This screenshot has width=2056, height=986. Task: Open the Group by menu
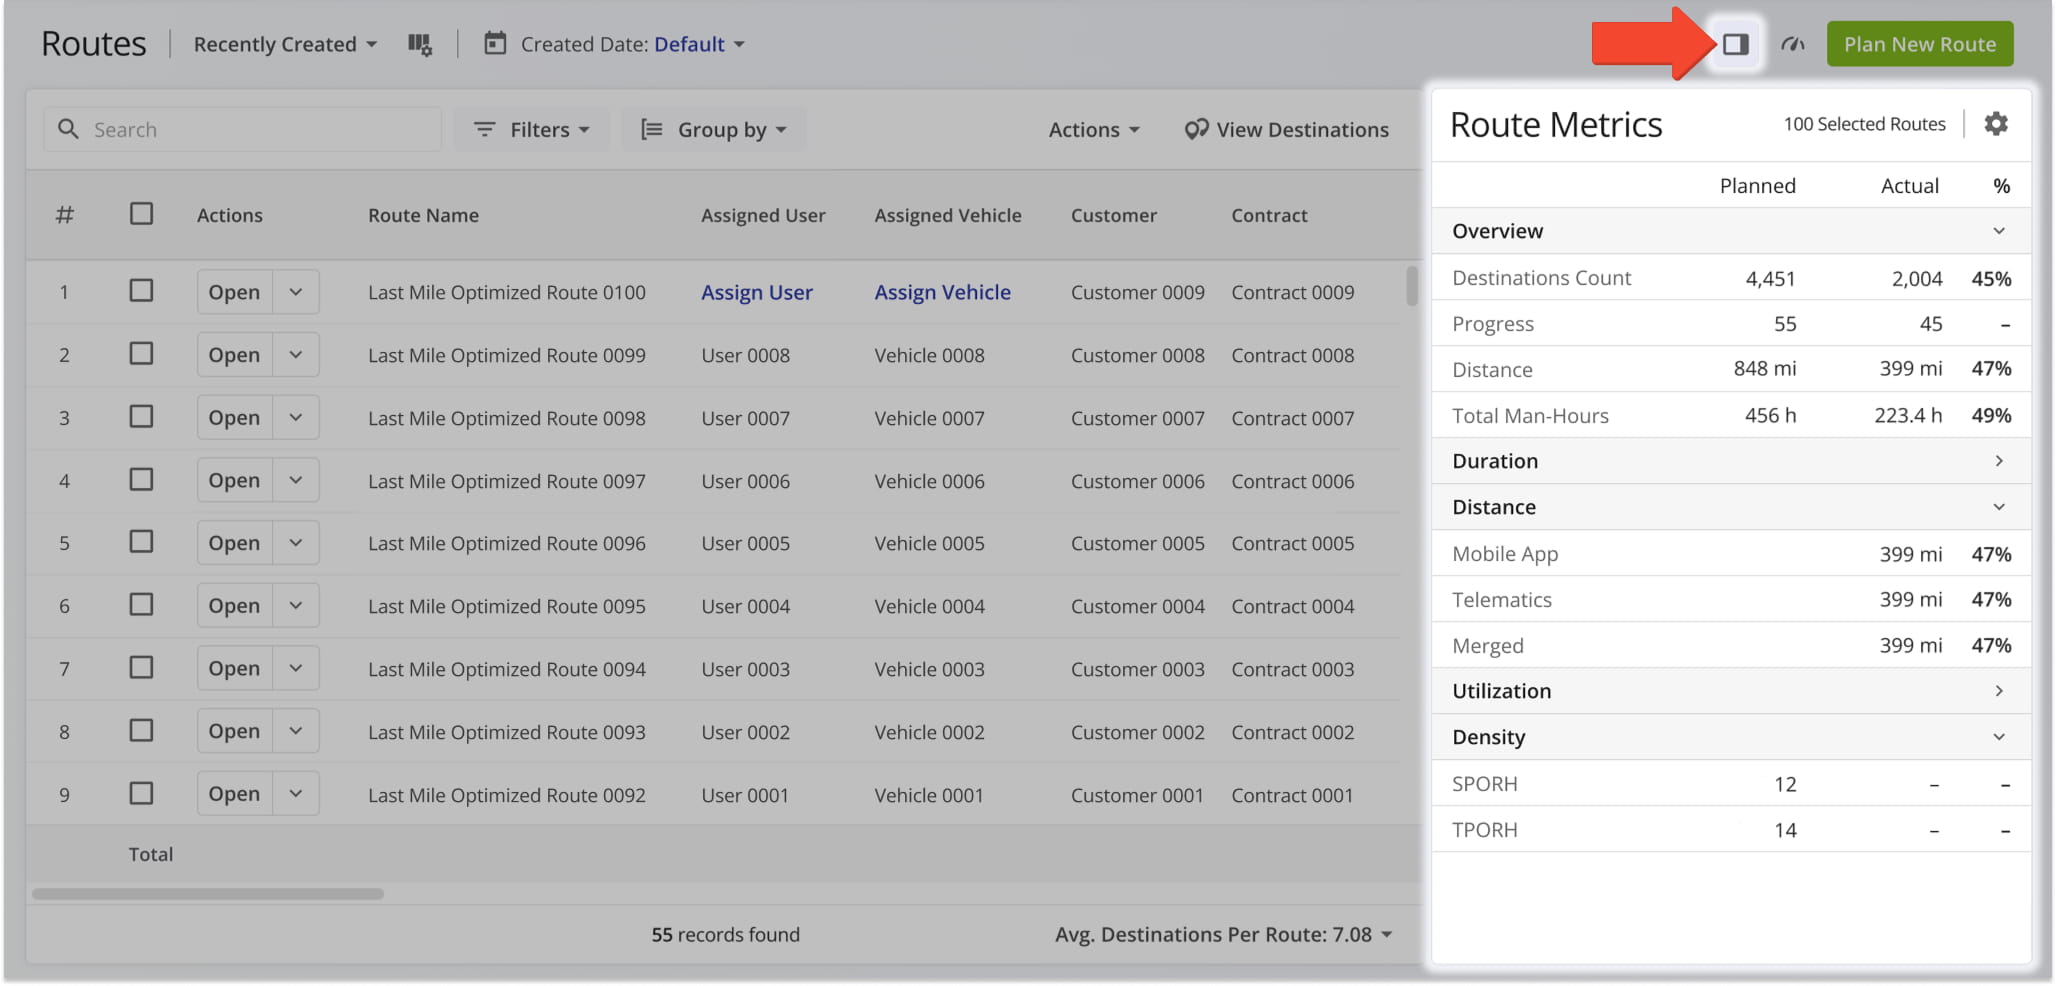click(714, 130)
